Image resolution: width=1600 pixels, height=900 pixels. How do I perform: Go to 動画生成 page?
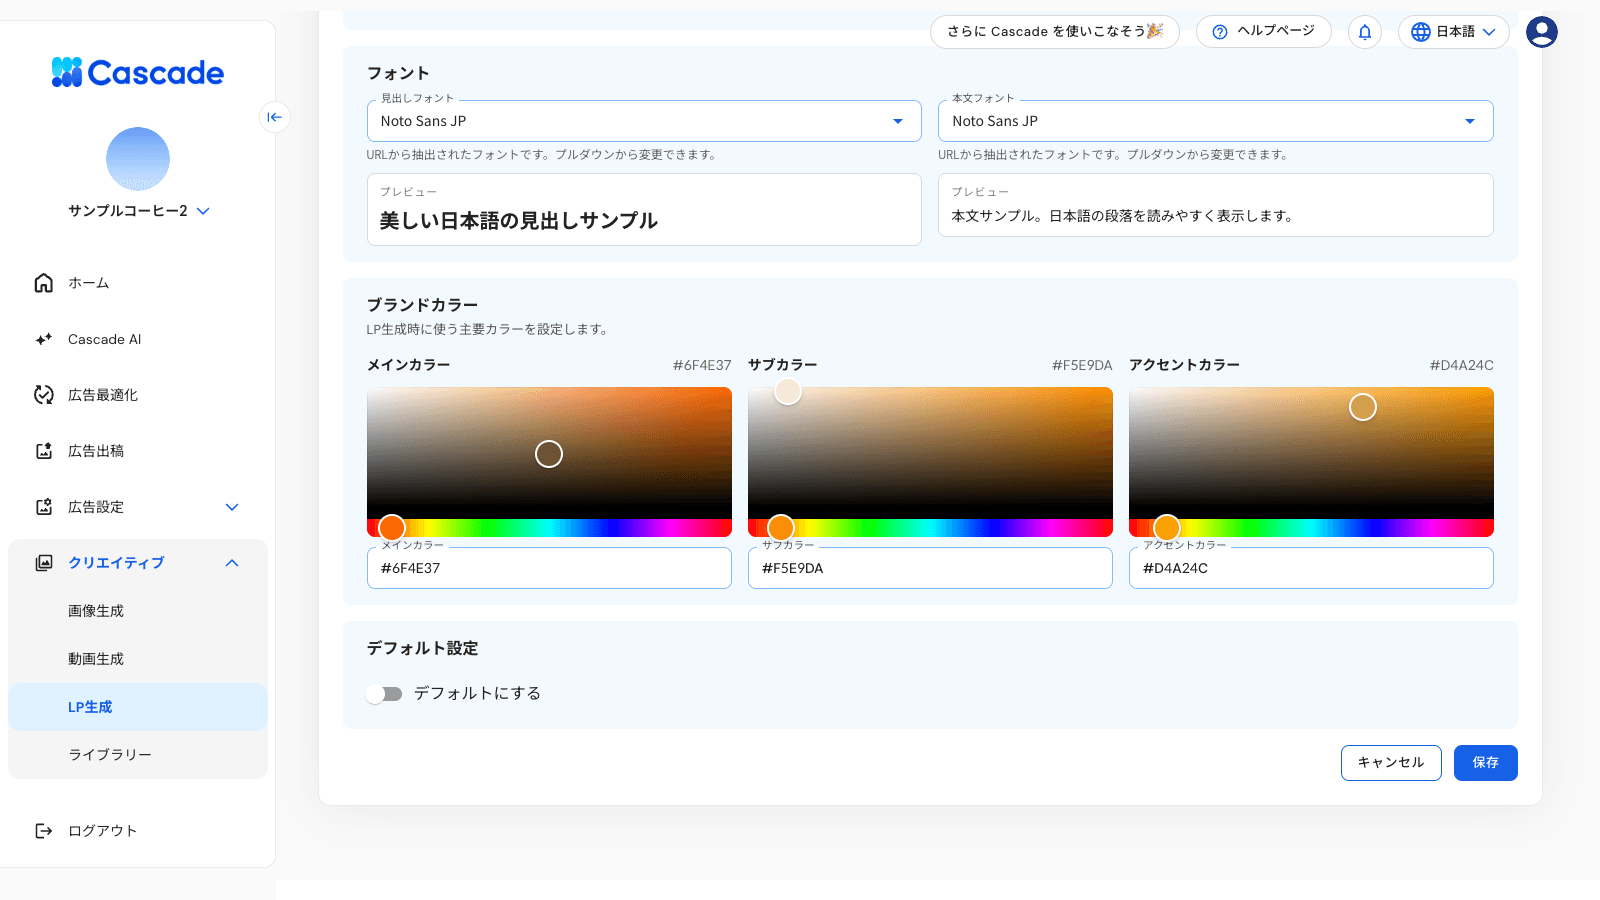click(x=138, y=659)
